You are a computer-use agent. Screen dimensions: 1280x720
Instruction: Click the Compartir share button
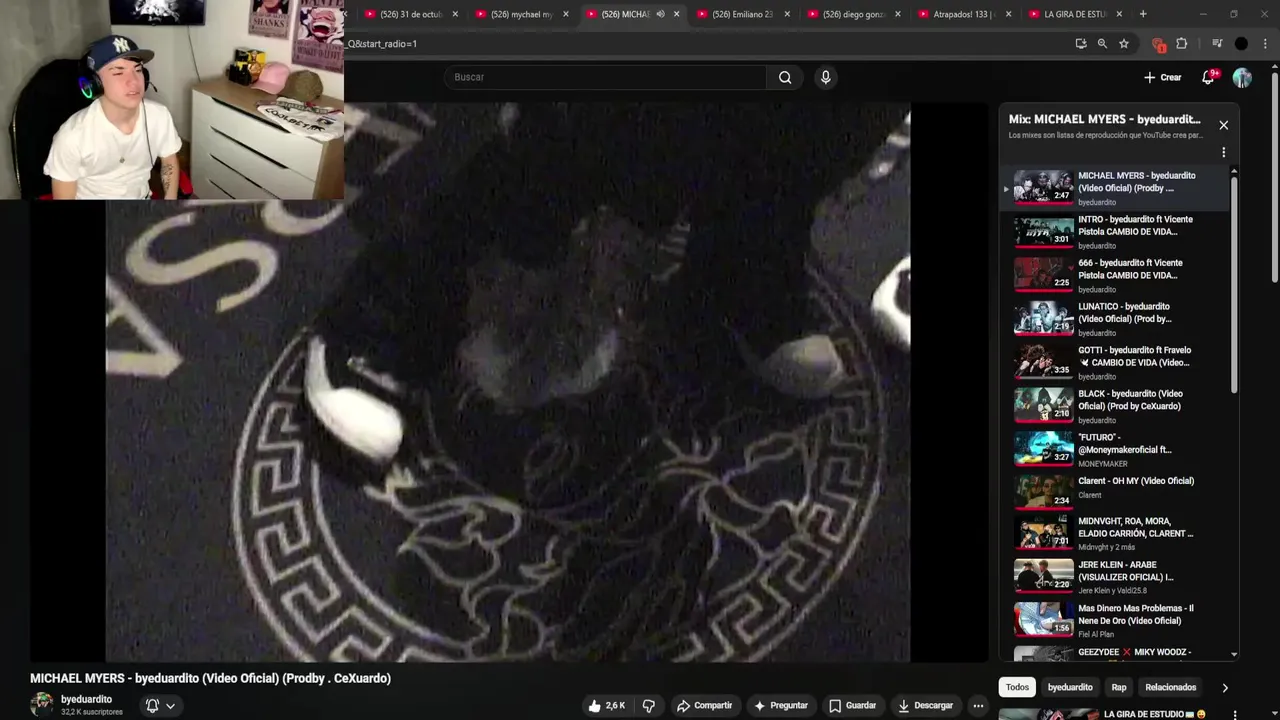[x=704, y=705]
